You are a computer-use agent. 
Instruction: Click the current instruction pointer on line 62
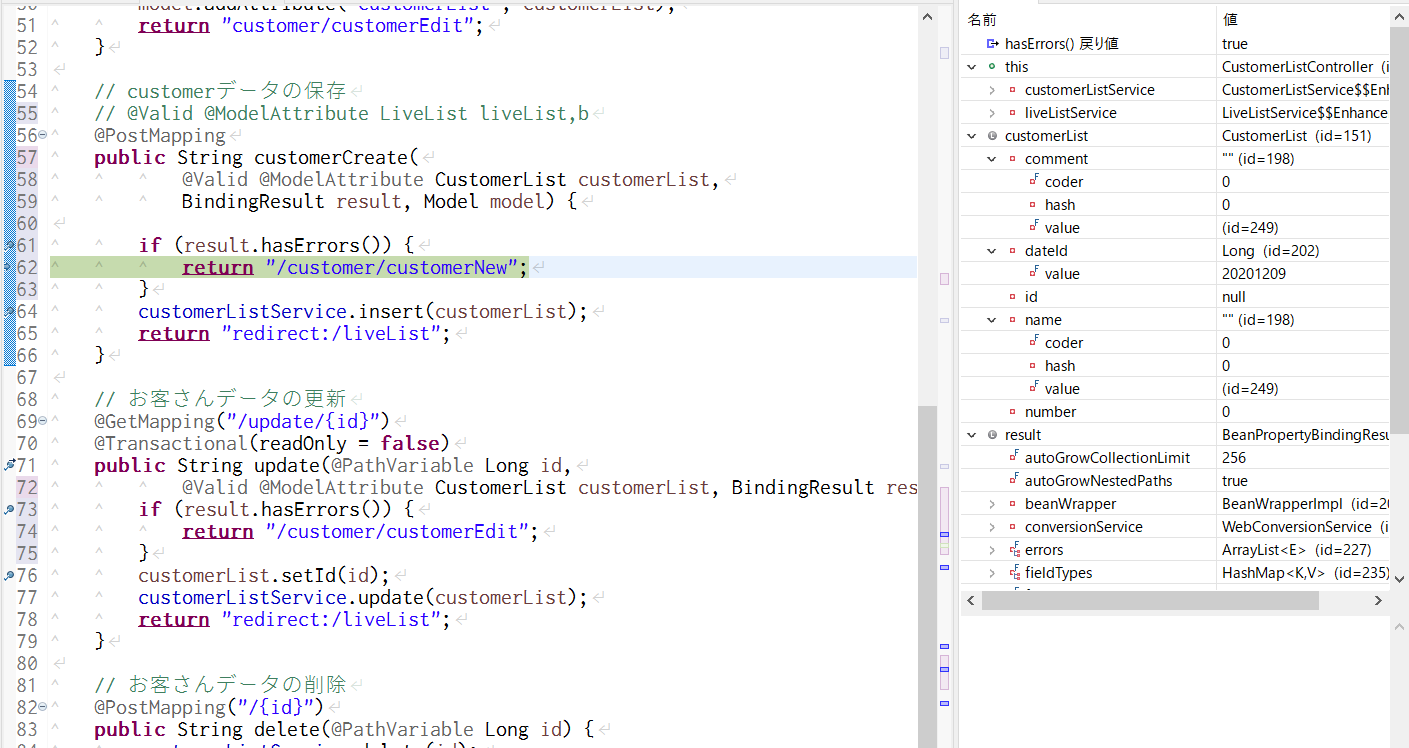point(9,267)
